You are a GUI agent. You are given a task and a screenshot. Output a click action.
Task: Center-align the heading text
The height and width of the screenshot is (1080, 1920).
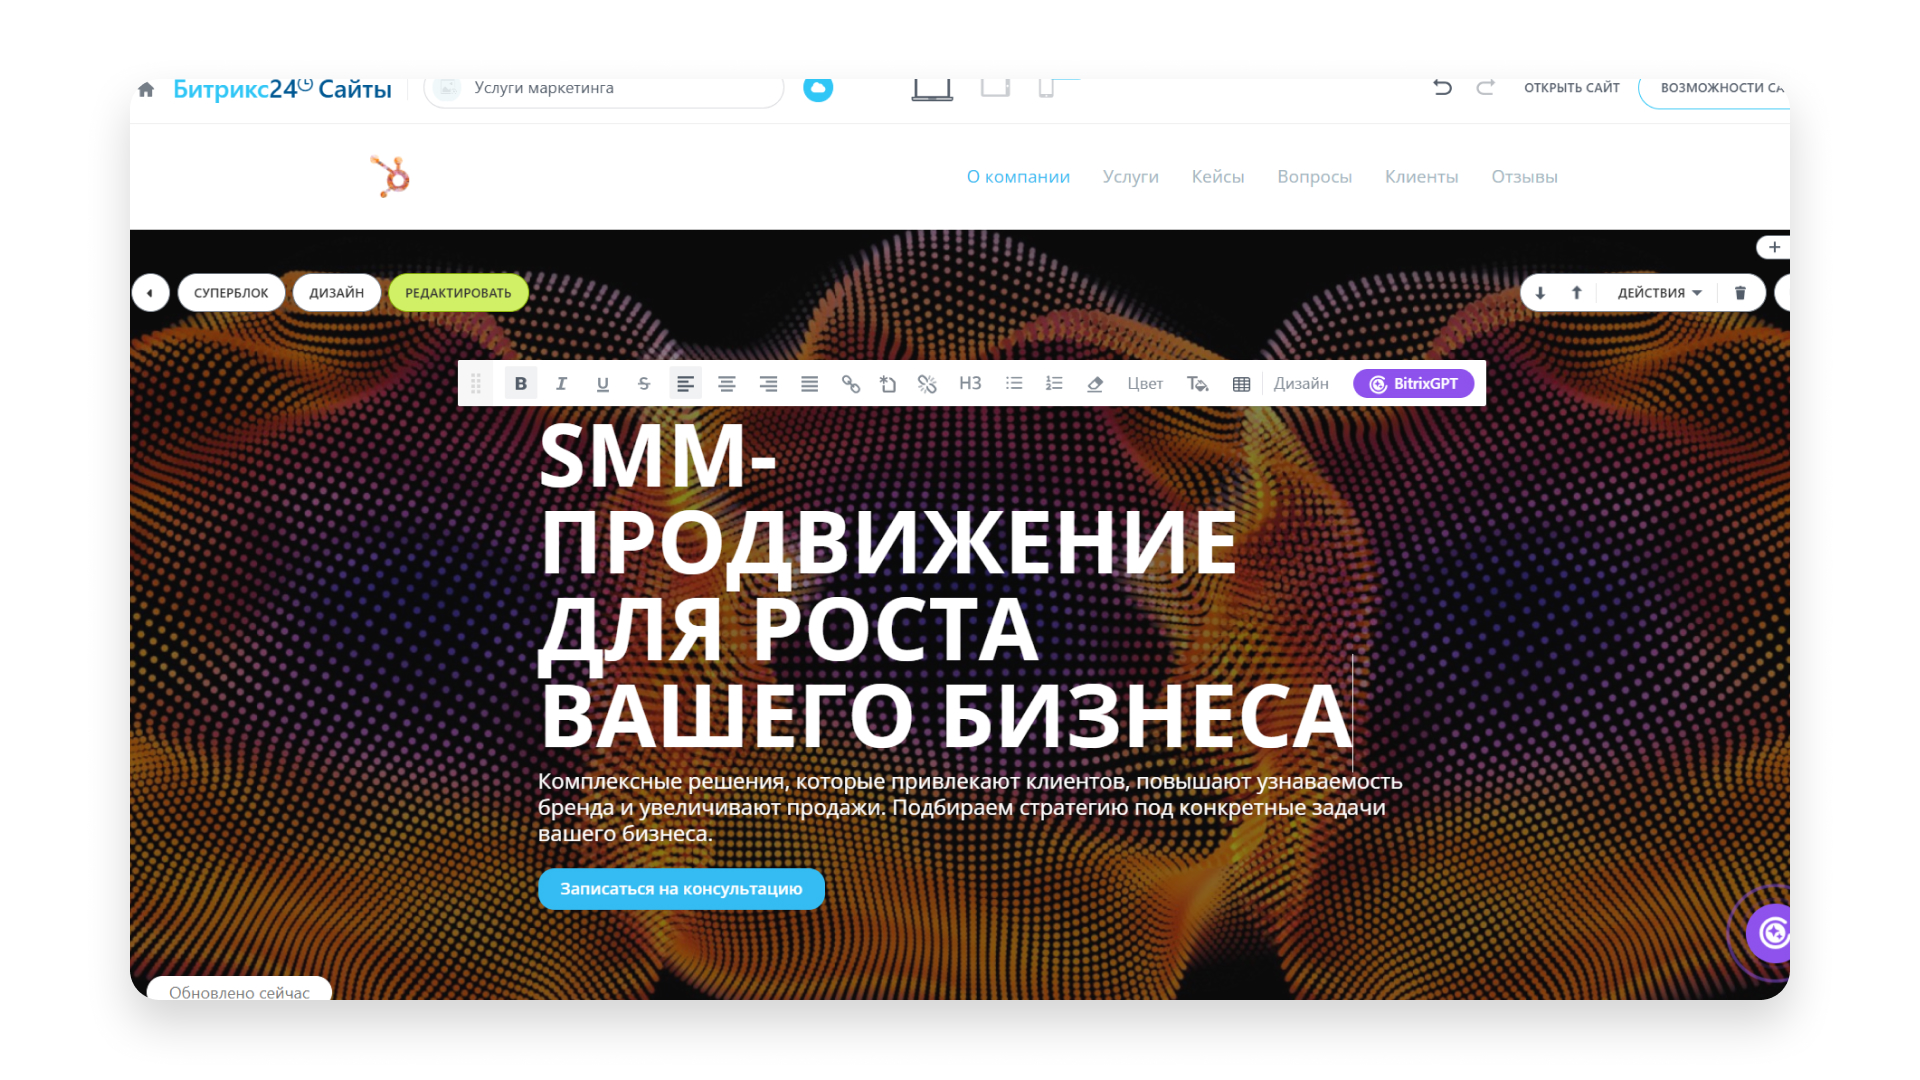click(x=726, y=384)
